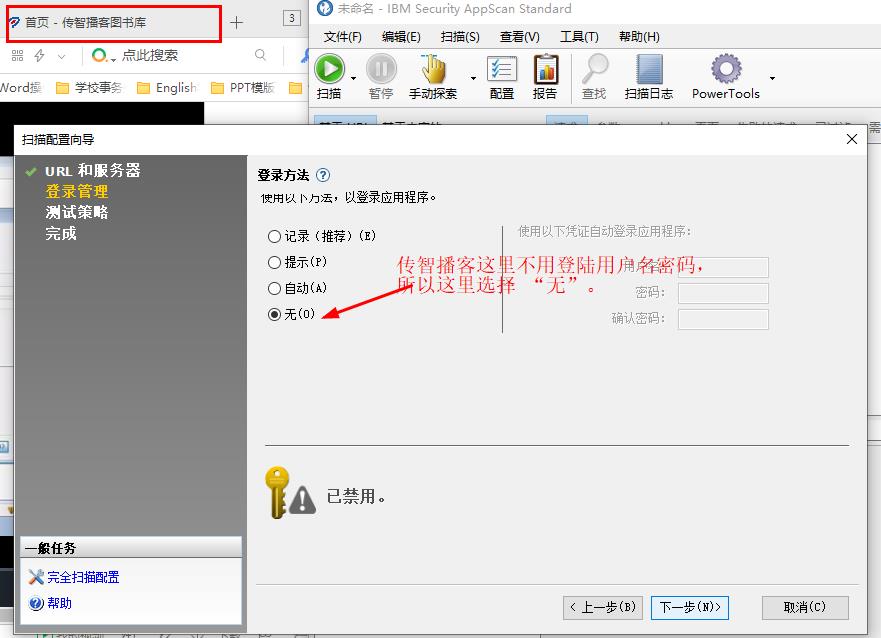
Task: Cancel the wizard with 取消(C)
Action: [x=805, y=607]
